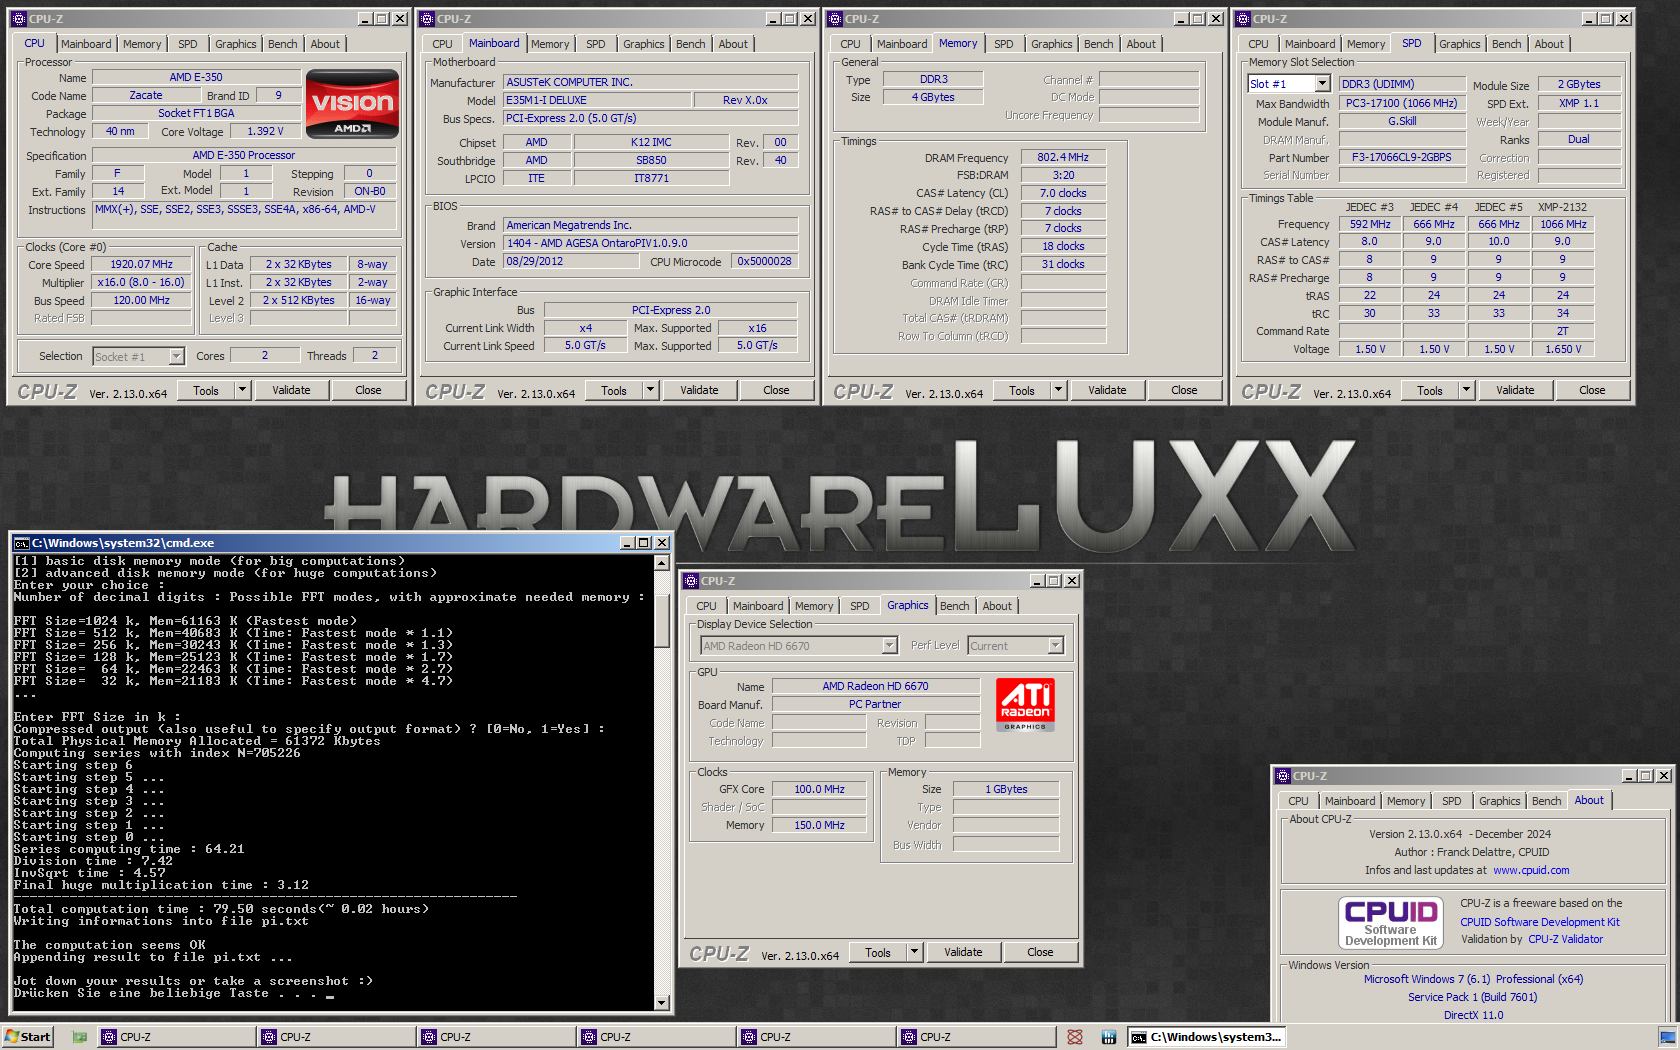Image resolution: width=1680 pixels, height=1050 pixels.
Task: Click title bar icon of the About CPU-Z window
Action: point(1282,776)
